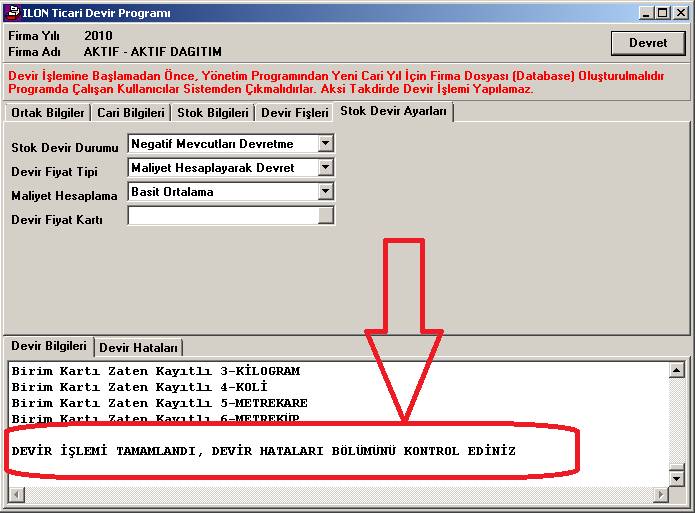Expand Stok Devir Durumu dropdown arrow
Viewport: 695px width, 513px height.
tap(326, 144)
